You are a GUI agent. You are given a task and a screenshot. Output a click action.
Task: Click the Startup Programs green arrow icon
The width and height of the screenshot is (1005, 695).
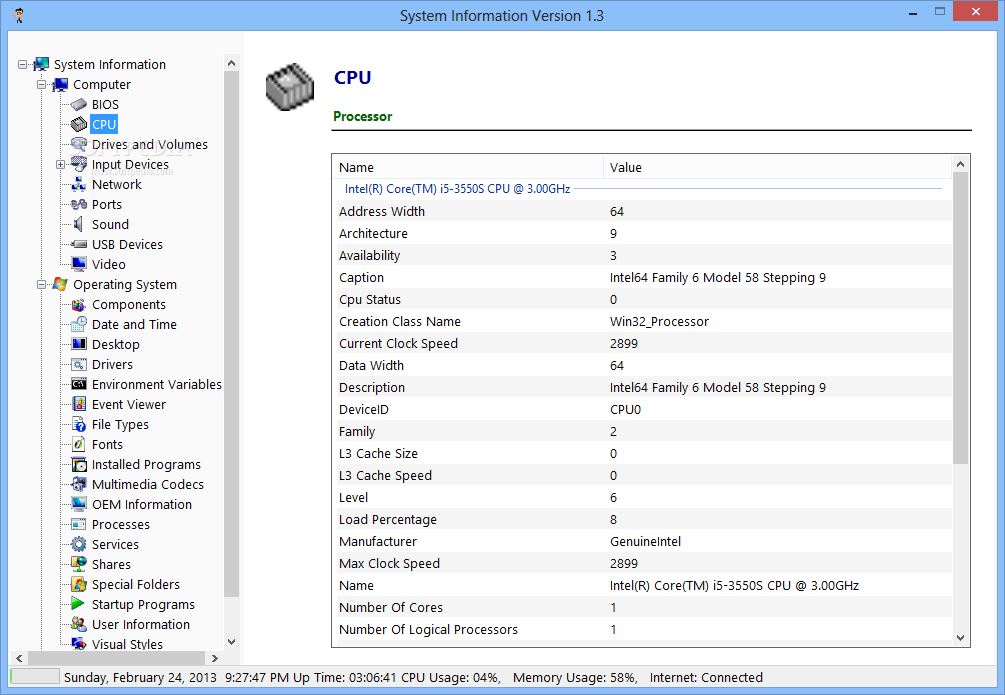click(78, 604)
